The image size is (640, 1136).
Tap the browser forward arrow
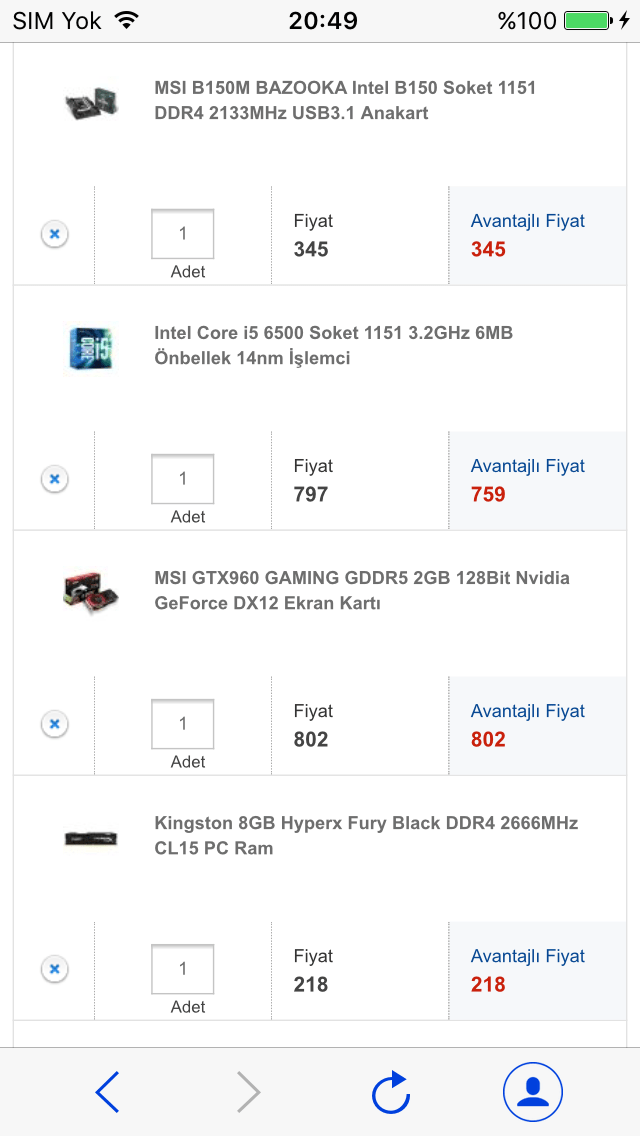(x=249, y=1092)
